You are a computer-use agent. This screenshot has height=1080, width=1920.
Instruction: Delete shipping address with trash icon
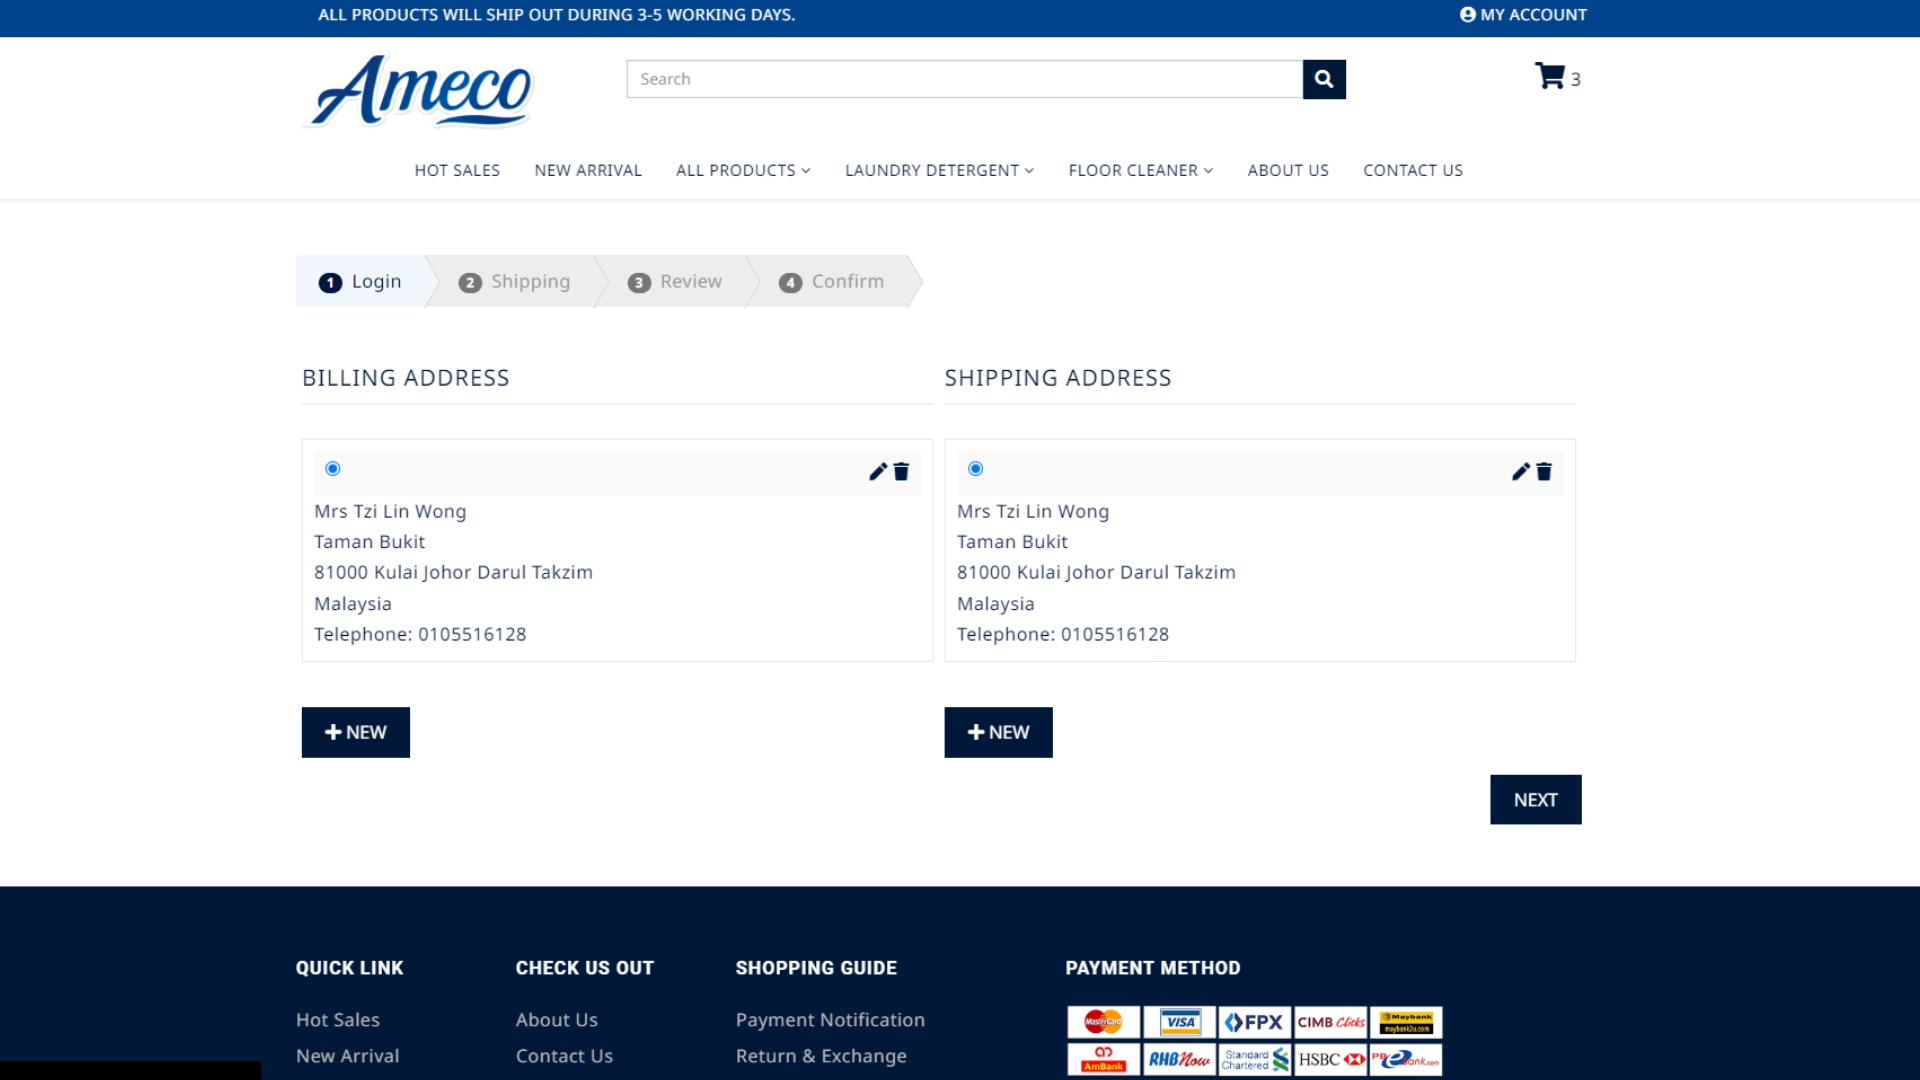point(1544,472)
